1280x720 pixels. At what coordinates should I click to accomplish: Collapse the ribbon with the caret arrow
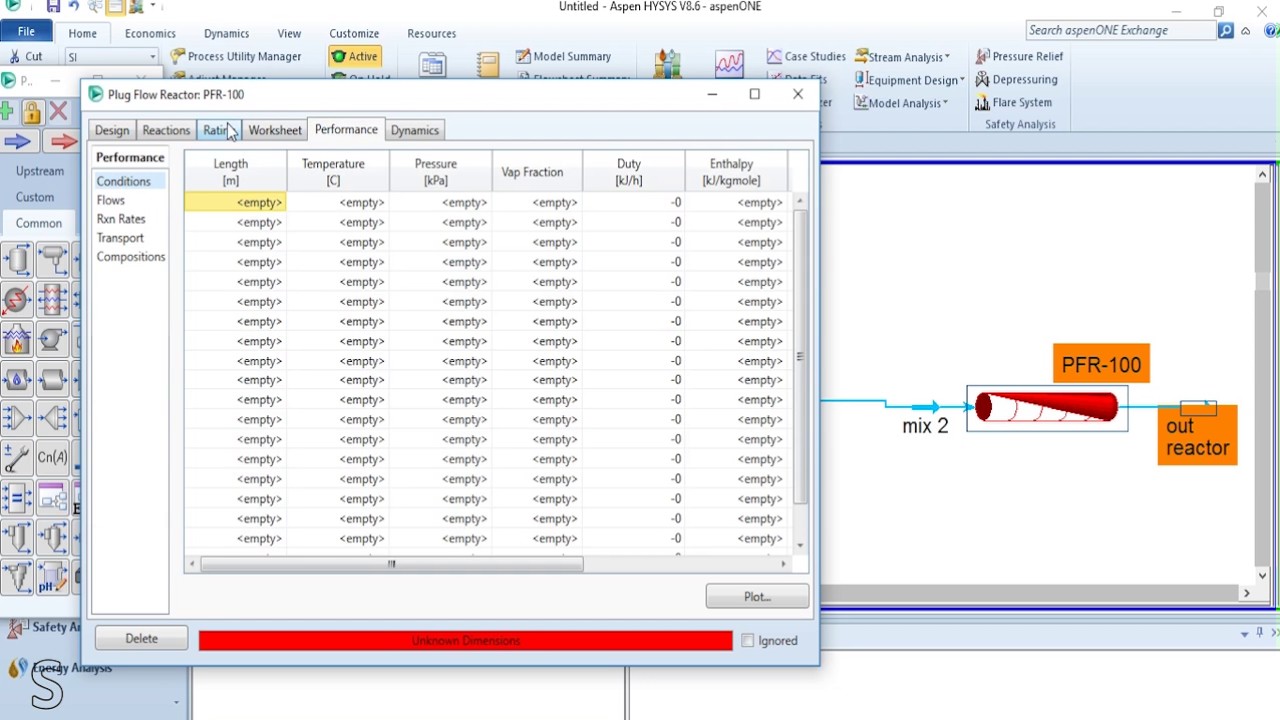click(1245, 31)
